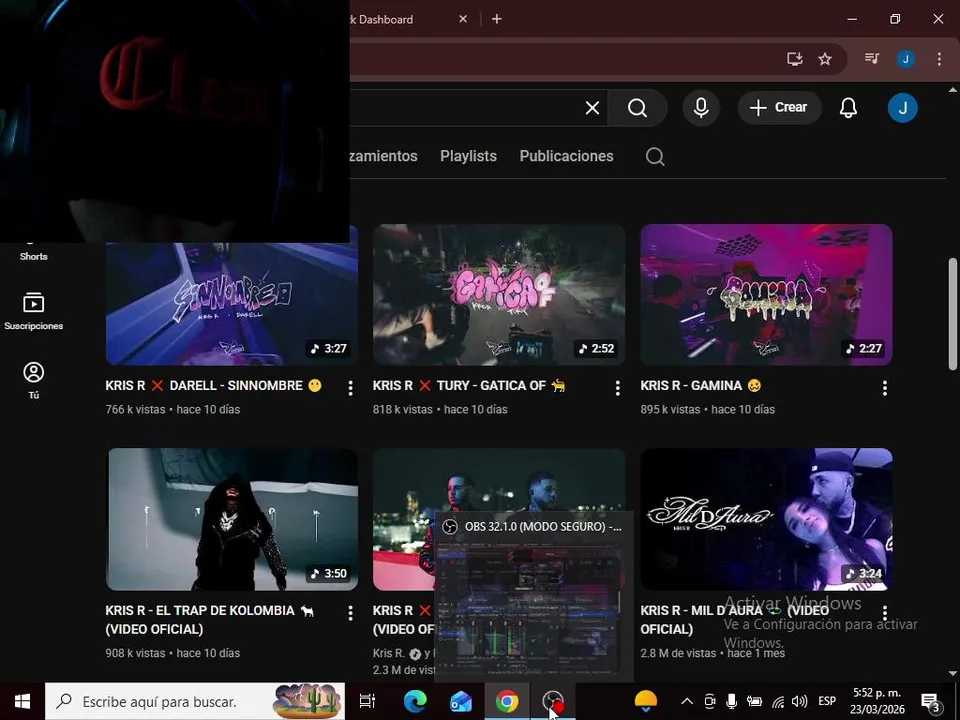Click the microphone tray icon
960x720 pixels.
tap(731, 702)
